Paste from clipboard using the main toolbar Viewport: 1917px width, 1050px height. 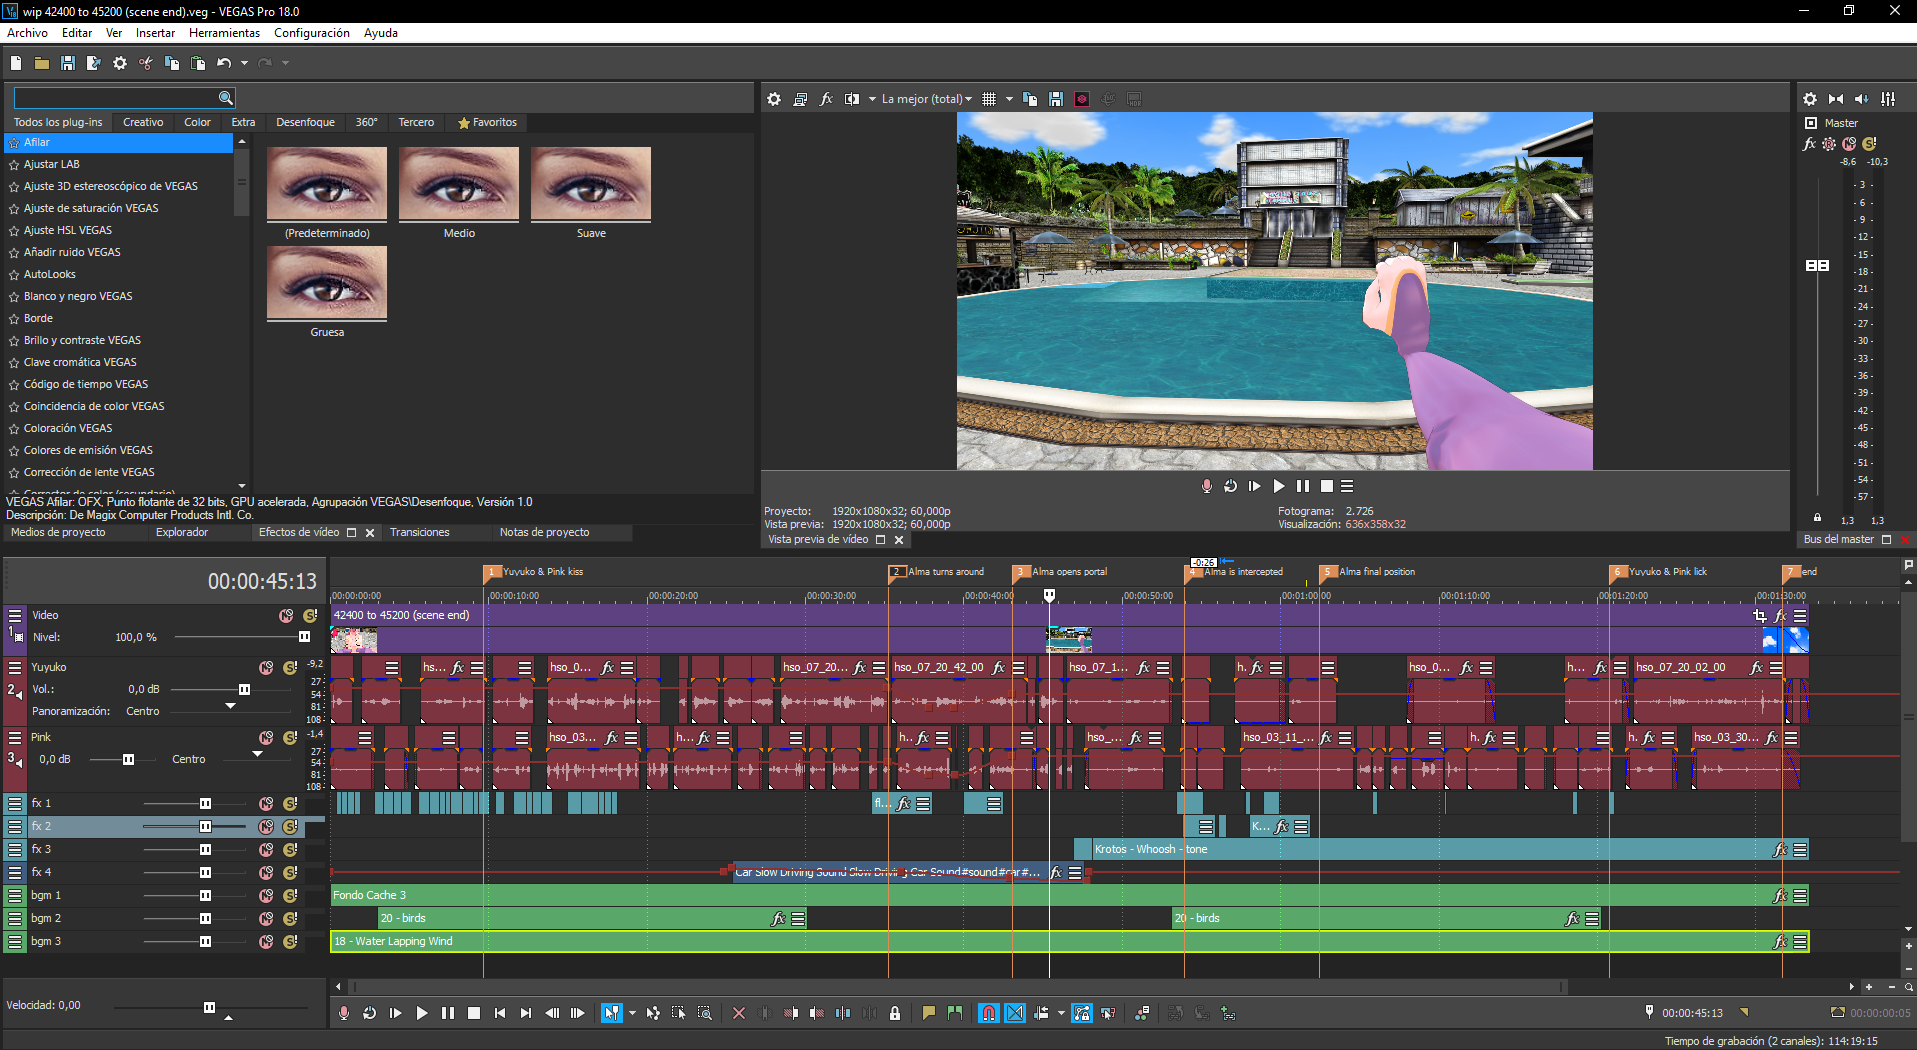pos(198,63)
